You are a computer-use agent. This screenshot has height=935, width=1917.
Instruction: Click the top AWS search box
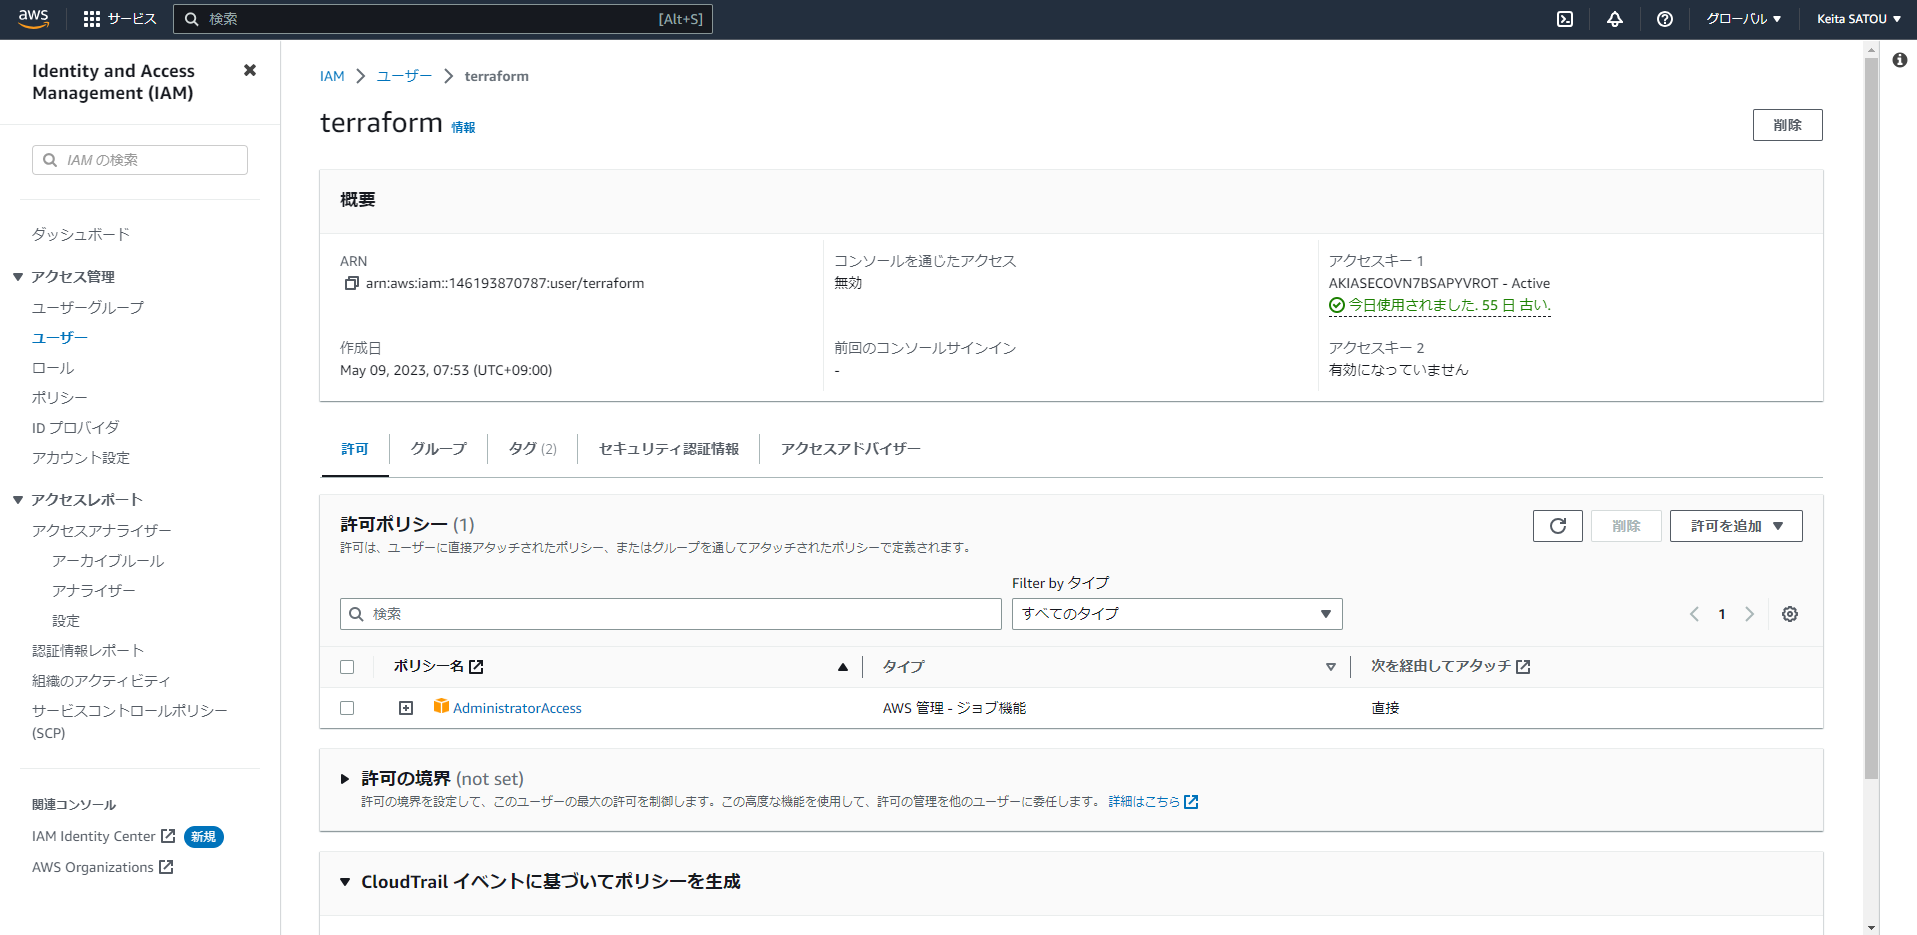pos(443,19)
